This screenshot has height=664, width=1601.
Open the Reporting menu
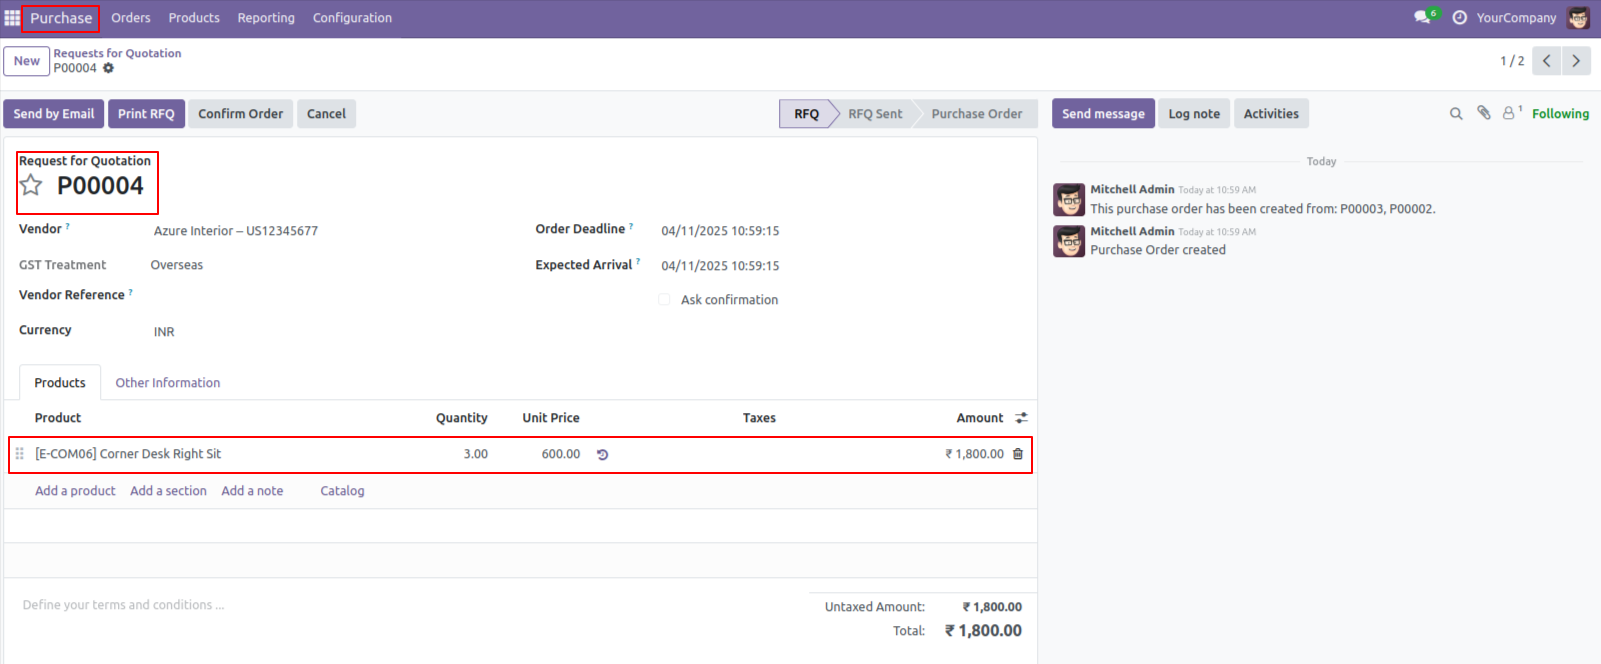click(x=266, y=18)
